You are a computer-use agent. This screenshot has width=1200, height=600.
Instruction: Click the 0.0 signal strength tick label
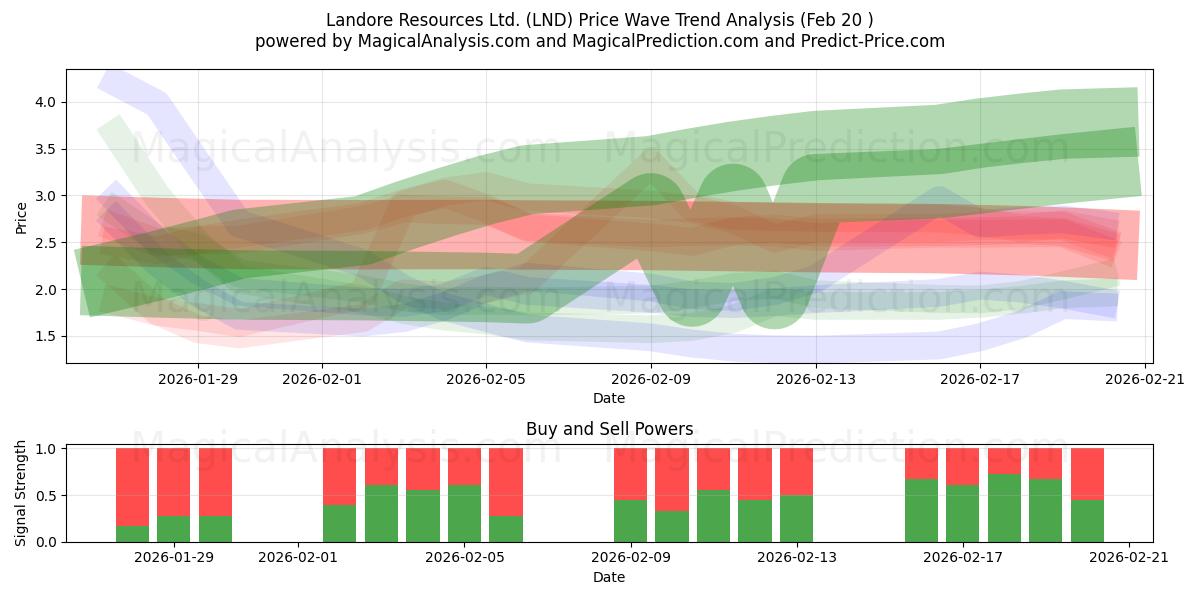point(48,542)
